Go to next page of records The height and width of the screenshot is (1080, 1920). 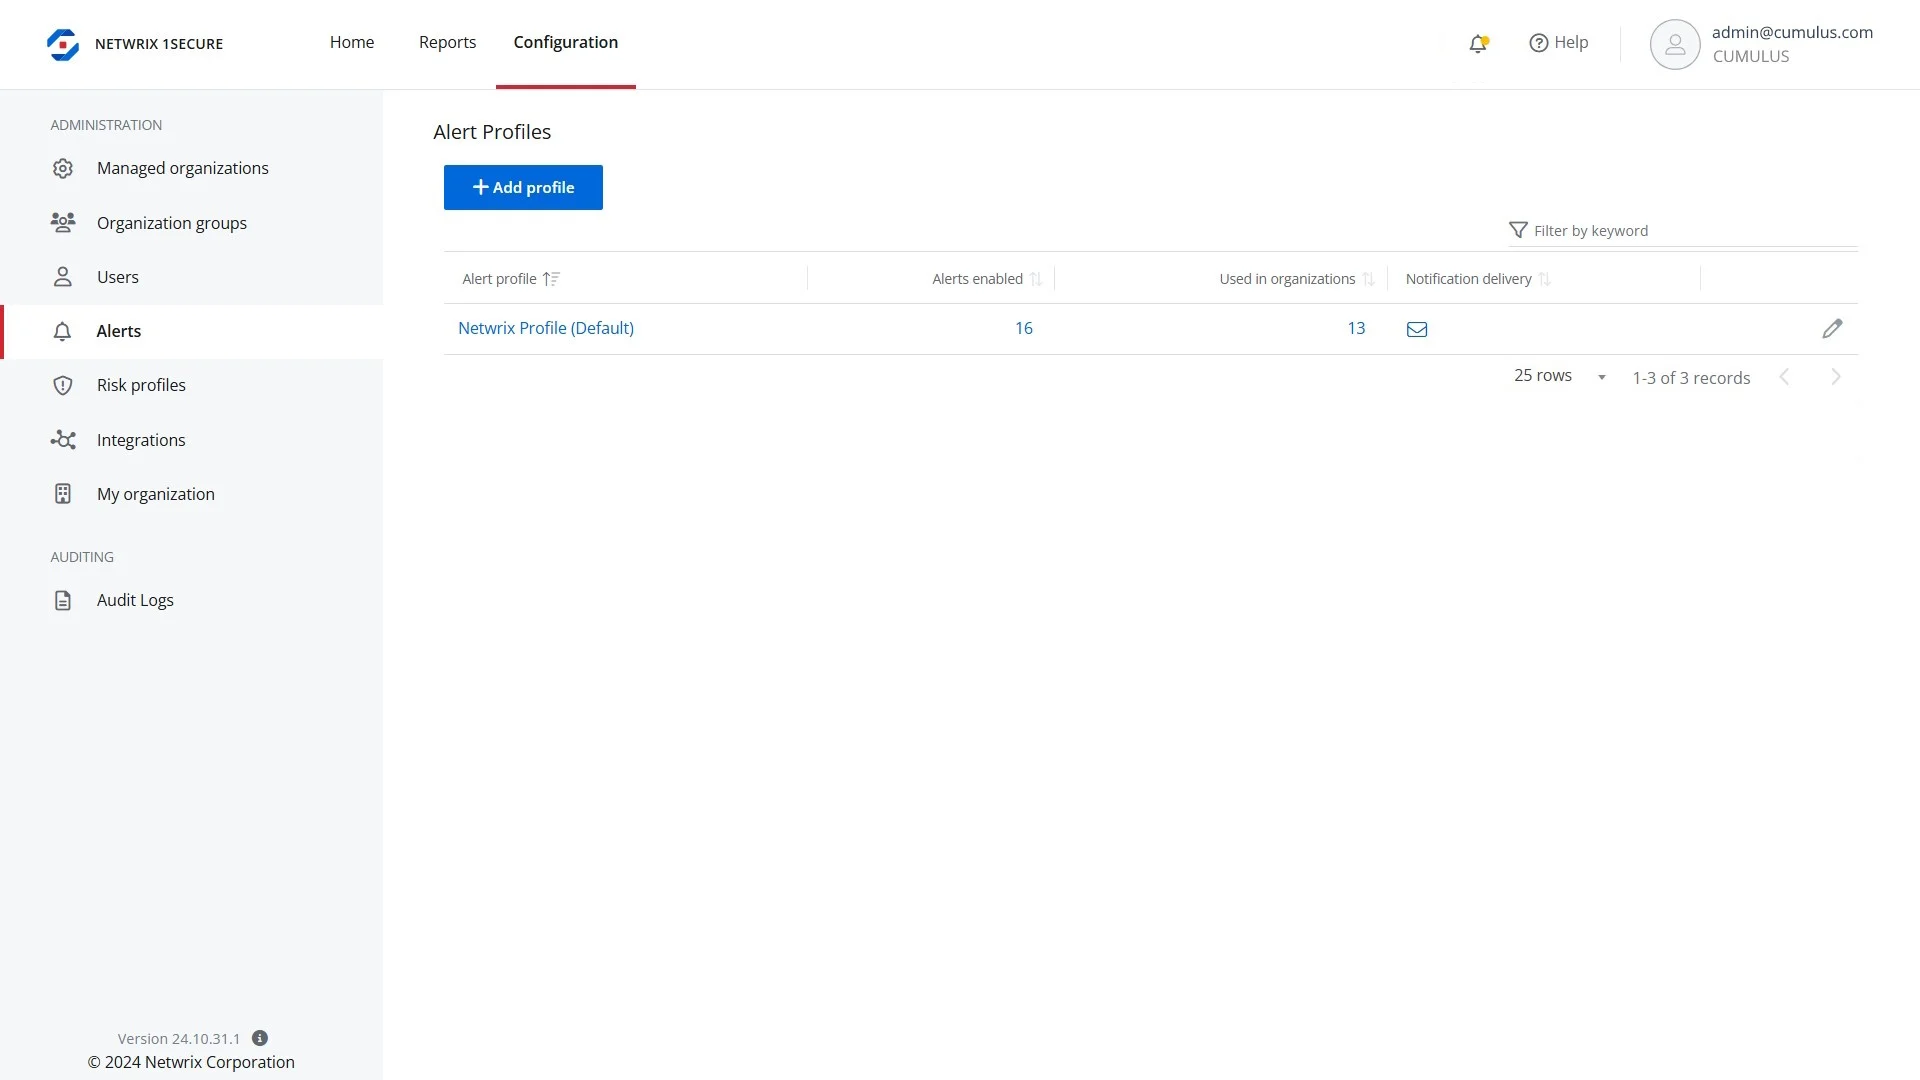pyautogui.click(x=1836, y=377)
